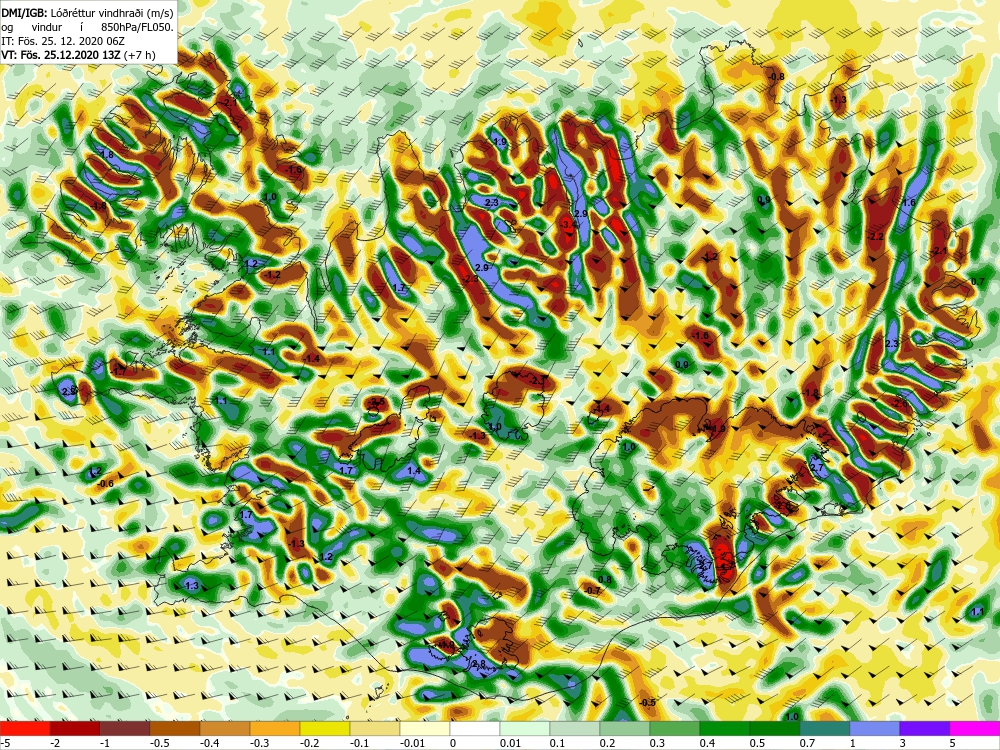
Task: Click the '0.1' legend scale label
Action: (x=557, y=743)
